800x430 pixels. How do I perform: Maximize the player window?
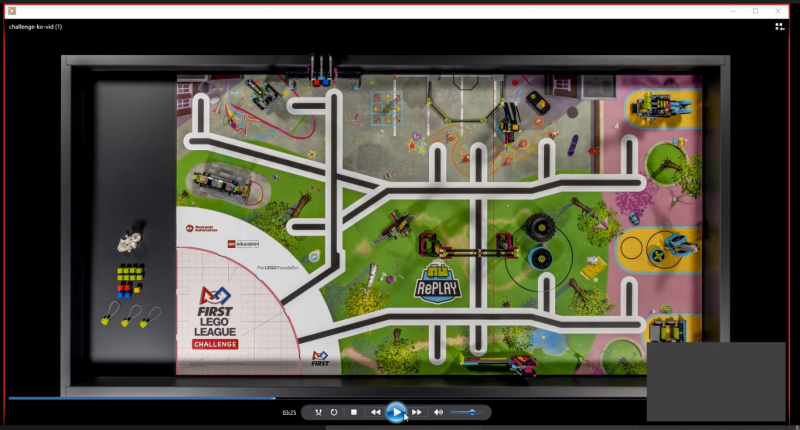pos(755,10)
